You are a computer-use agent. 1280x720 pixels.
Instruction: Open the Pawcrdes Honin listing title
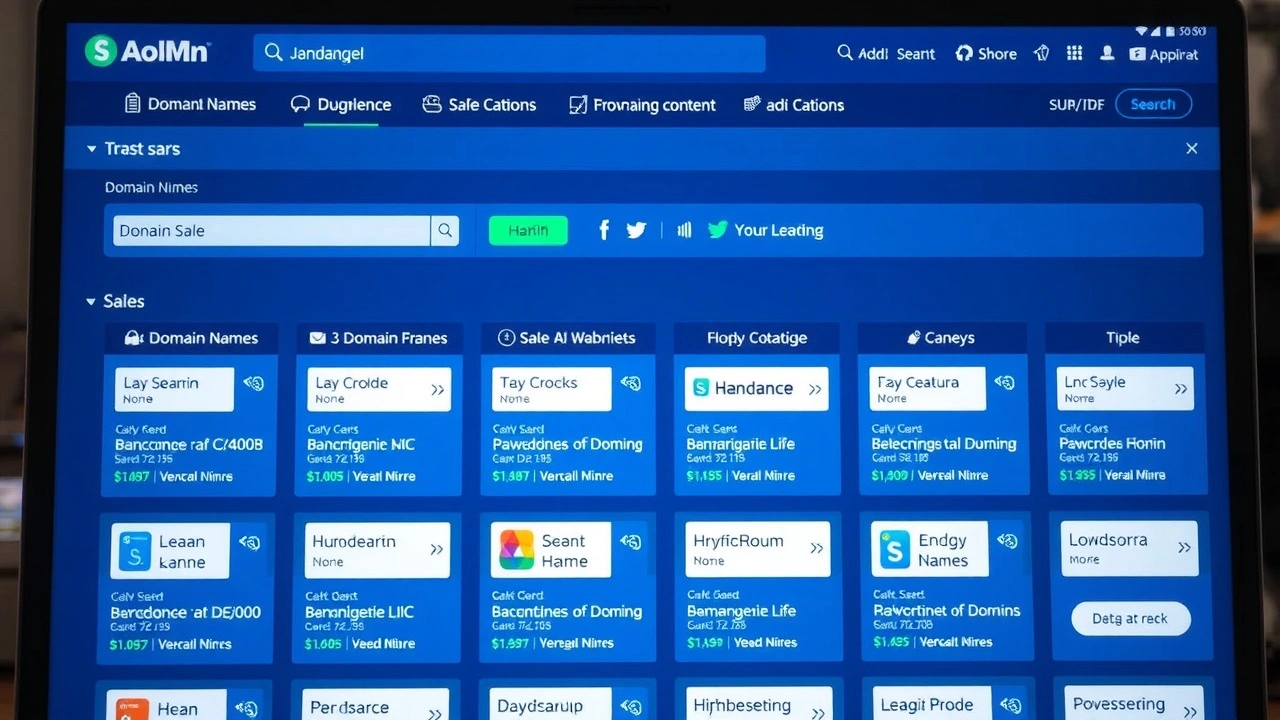1112,443
